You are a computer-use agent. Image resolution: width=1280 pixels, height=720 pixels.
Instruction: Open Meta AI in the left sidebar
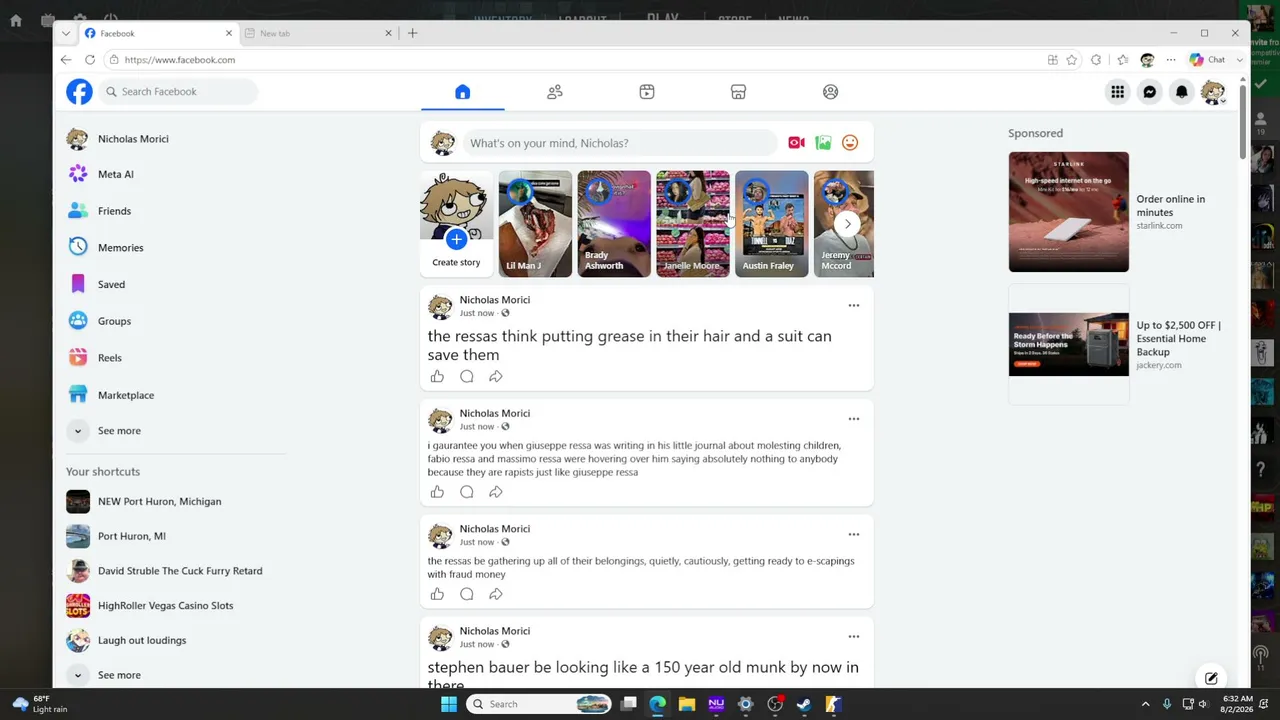click(x=116, y=174)
